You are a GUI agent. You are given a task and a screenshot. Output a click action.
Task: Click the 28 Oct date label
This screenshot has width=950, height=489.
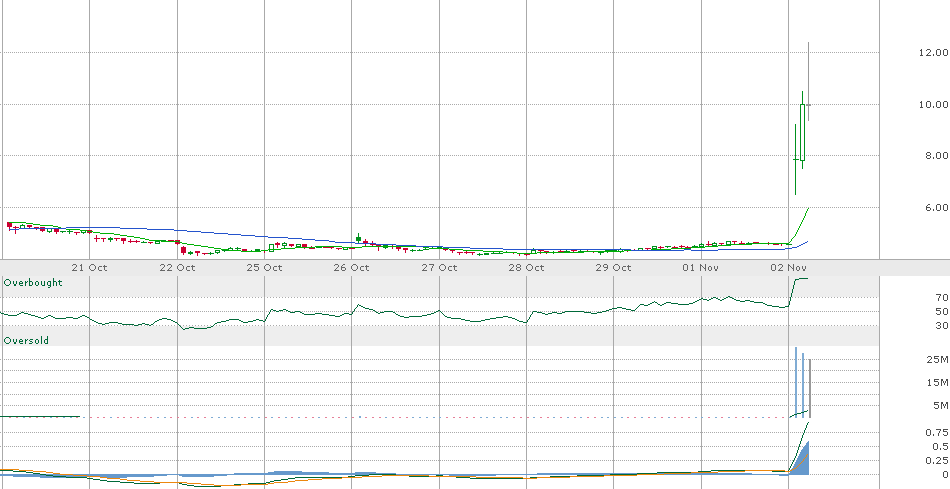tap(526, 267)
